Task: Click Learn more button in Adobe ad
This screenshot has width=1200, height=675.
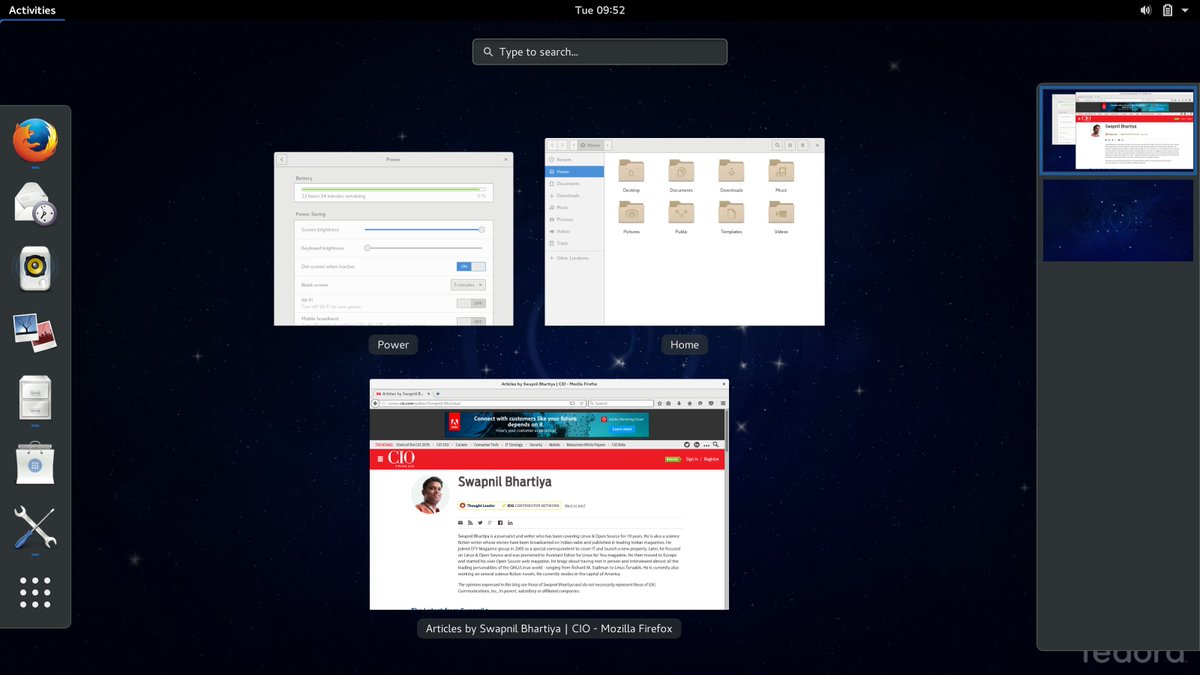Action: coord(621,429)
